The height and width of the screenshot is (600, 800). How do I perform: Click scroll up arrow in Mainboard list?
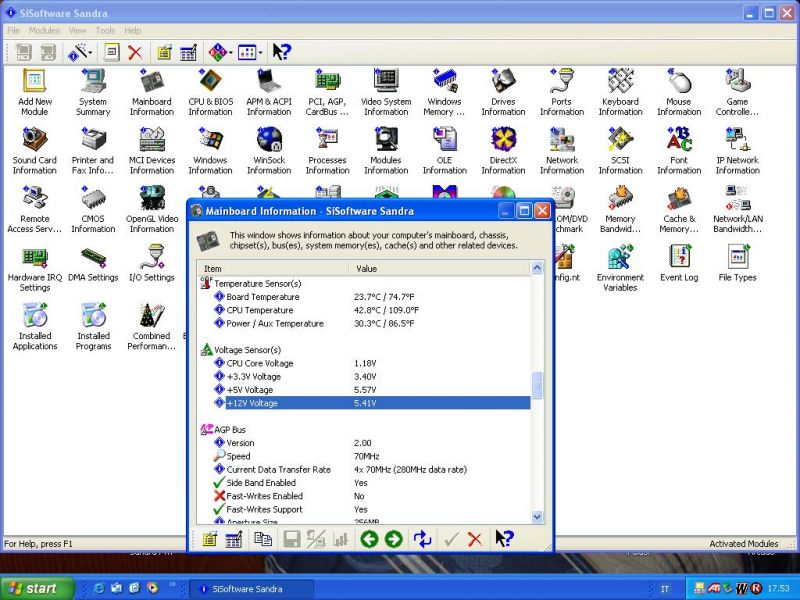coord(537,268)
